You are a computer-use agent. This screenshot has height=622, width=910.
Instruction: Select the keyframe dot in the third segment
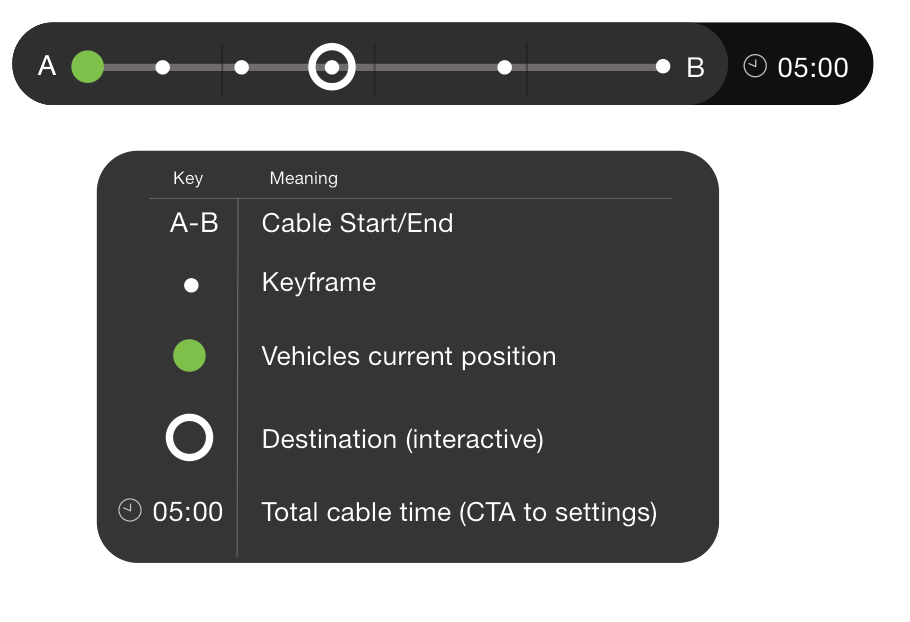[505, 67]
